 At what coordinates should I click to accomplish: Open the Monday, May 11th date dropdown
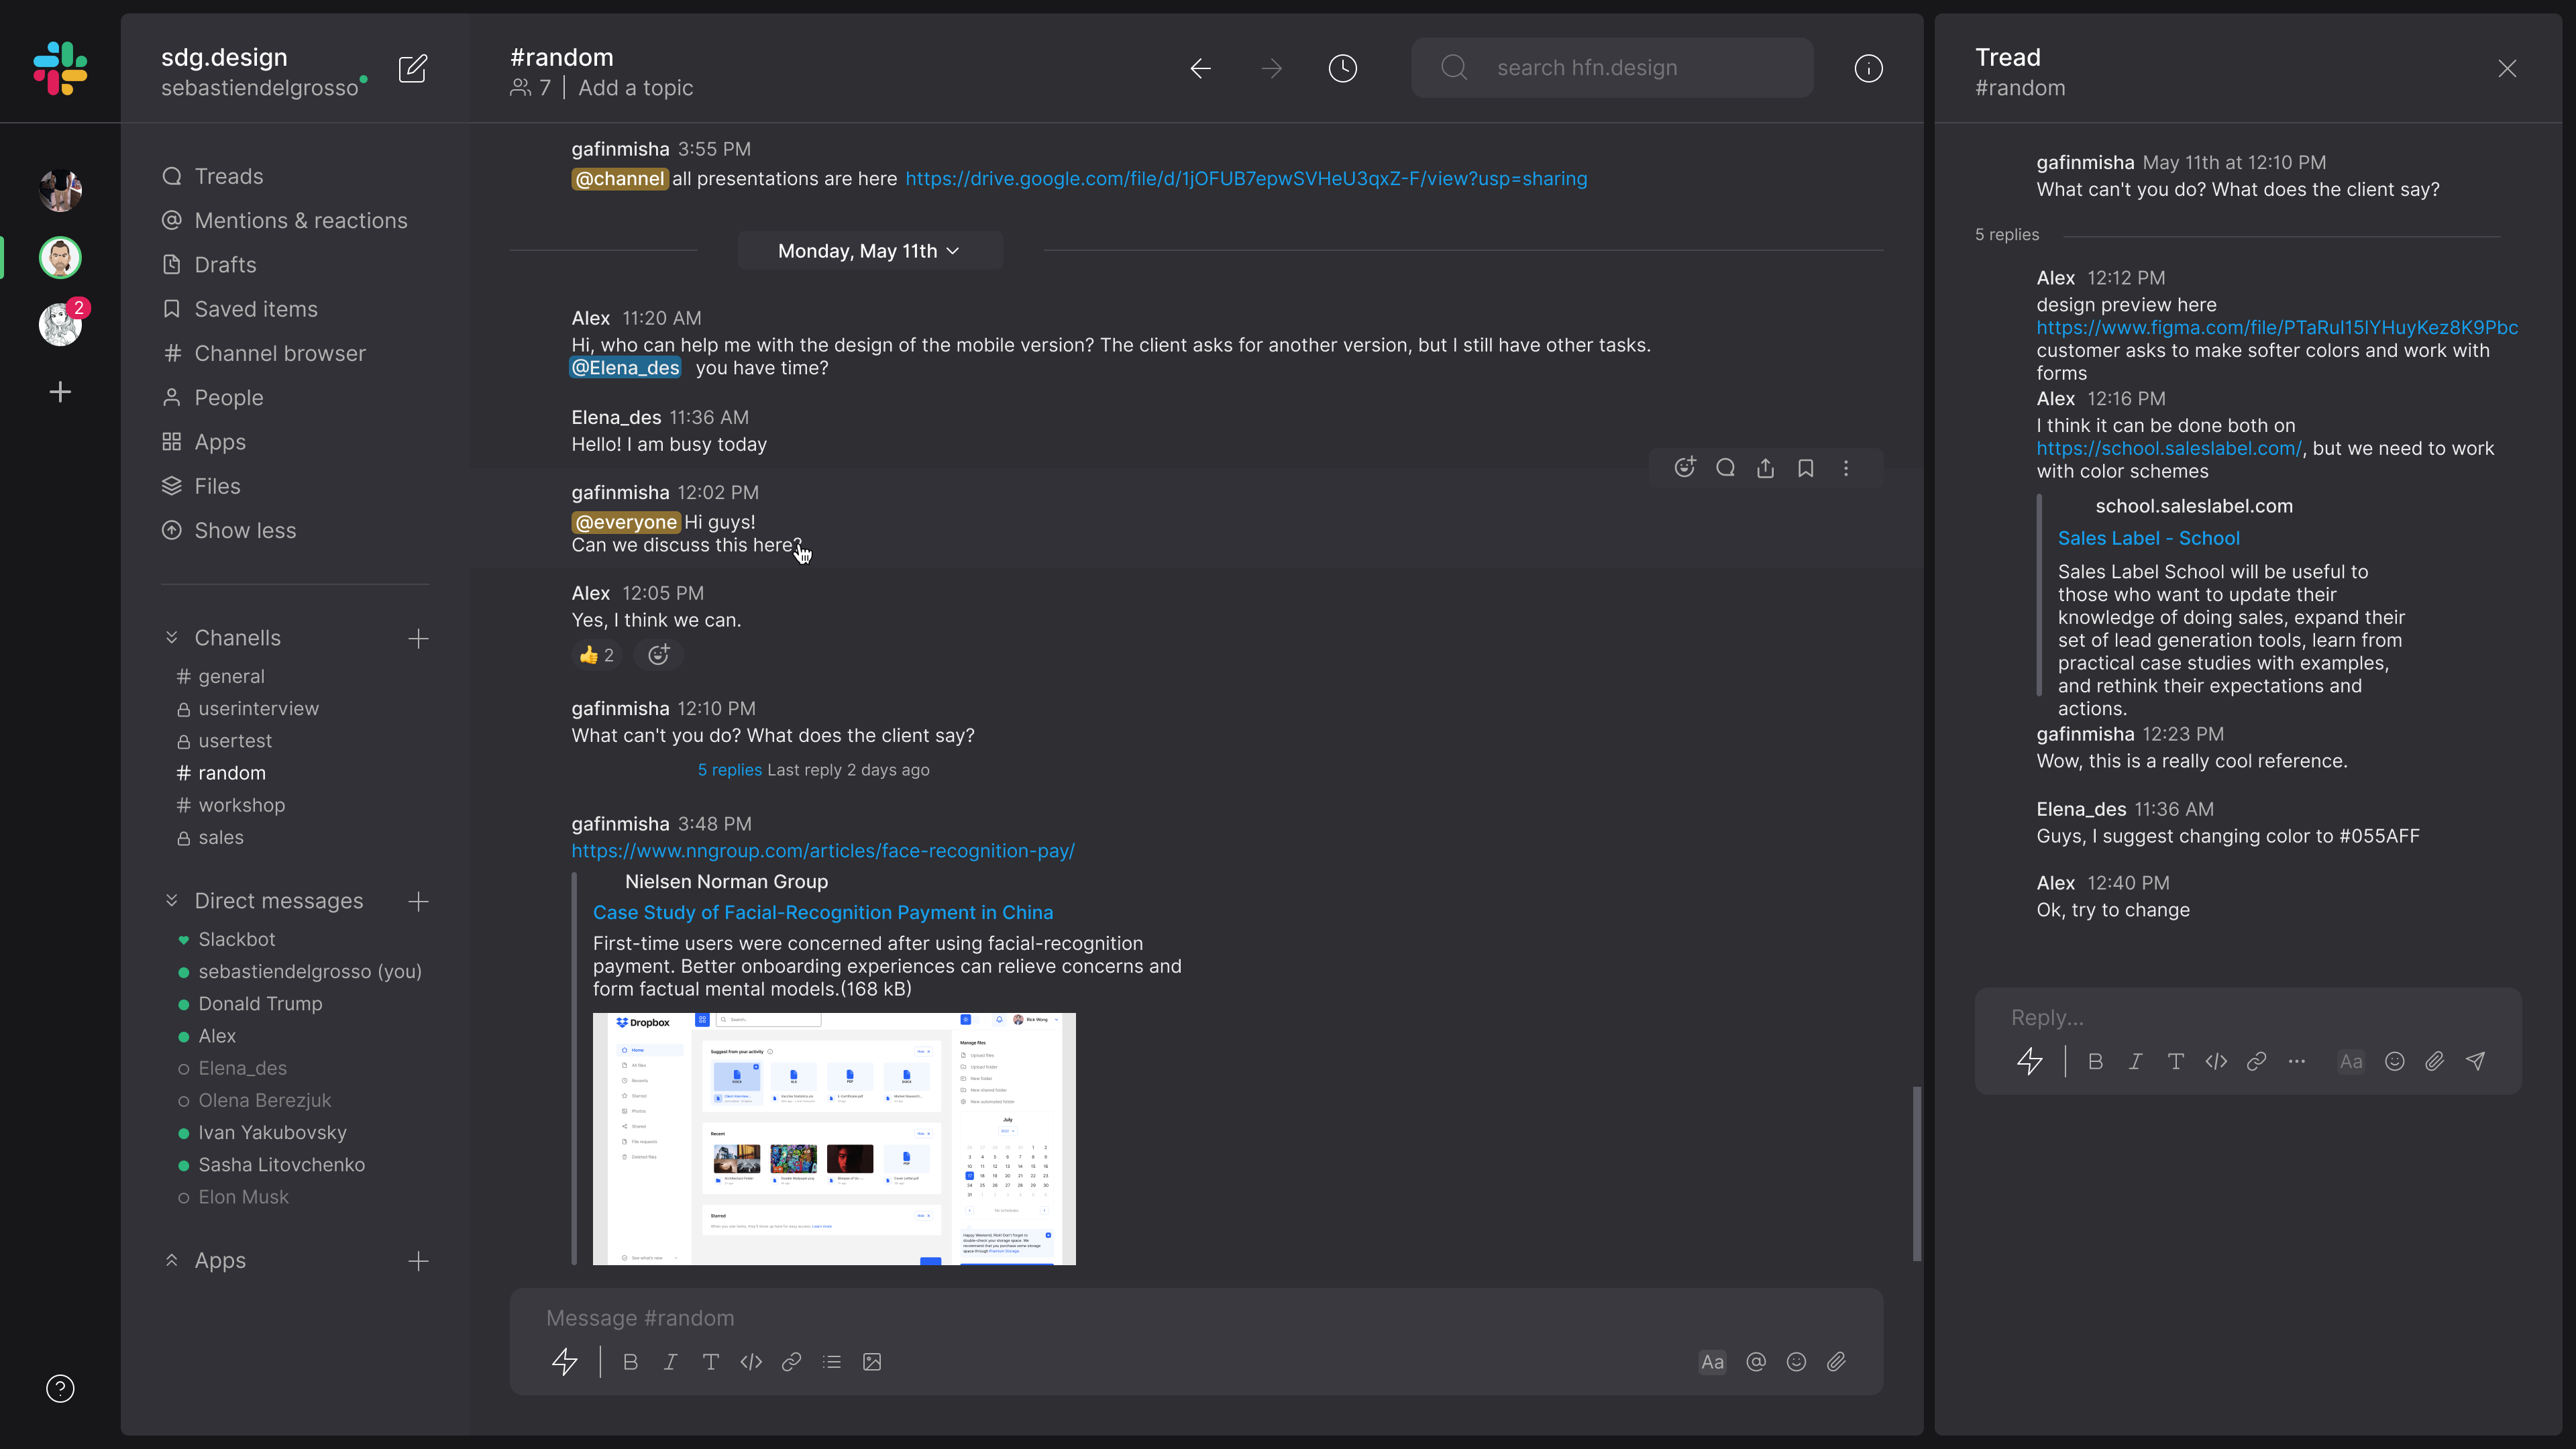(x=869, y=251)
